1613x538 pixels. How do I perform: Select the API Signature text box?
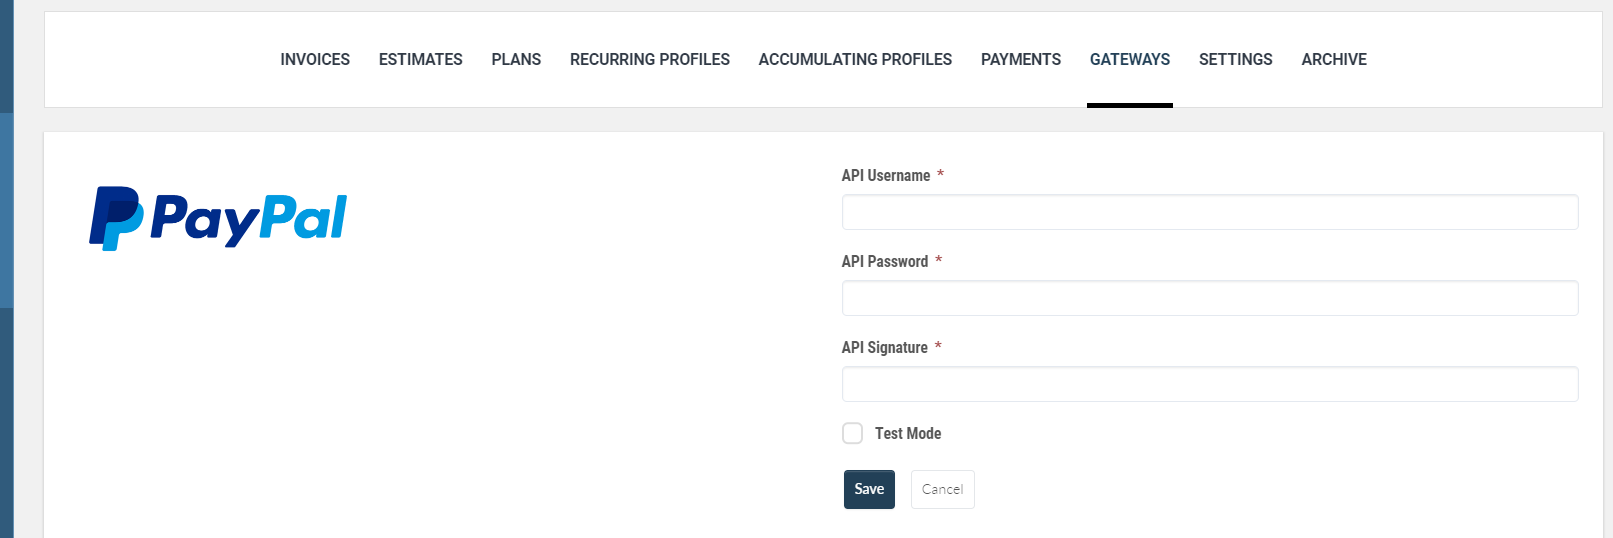click(1210, 384)
